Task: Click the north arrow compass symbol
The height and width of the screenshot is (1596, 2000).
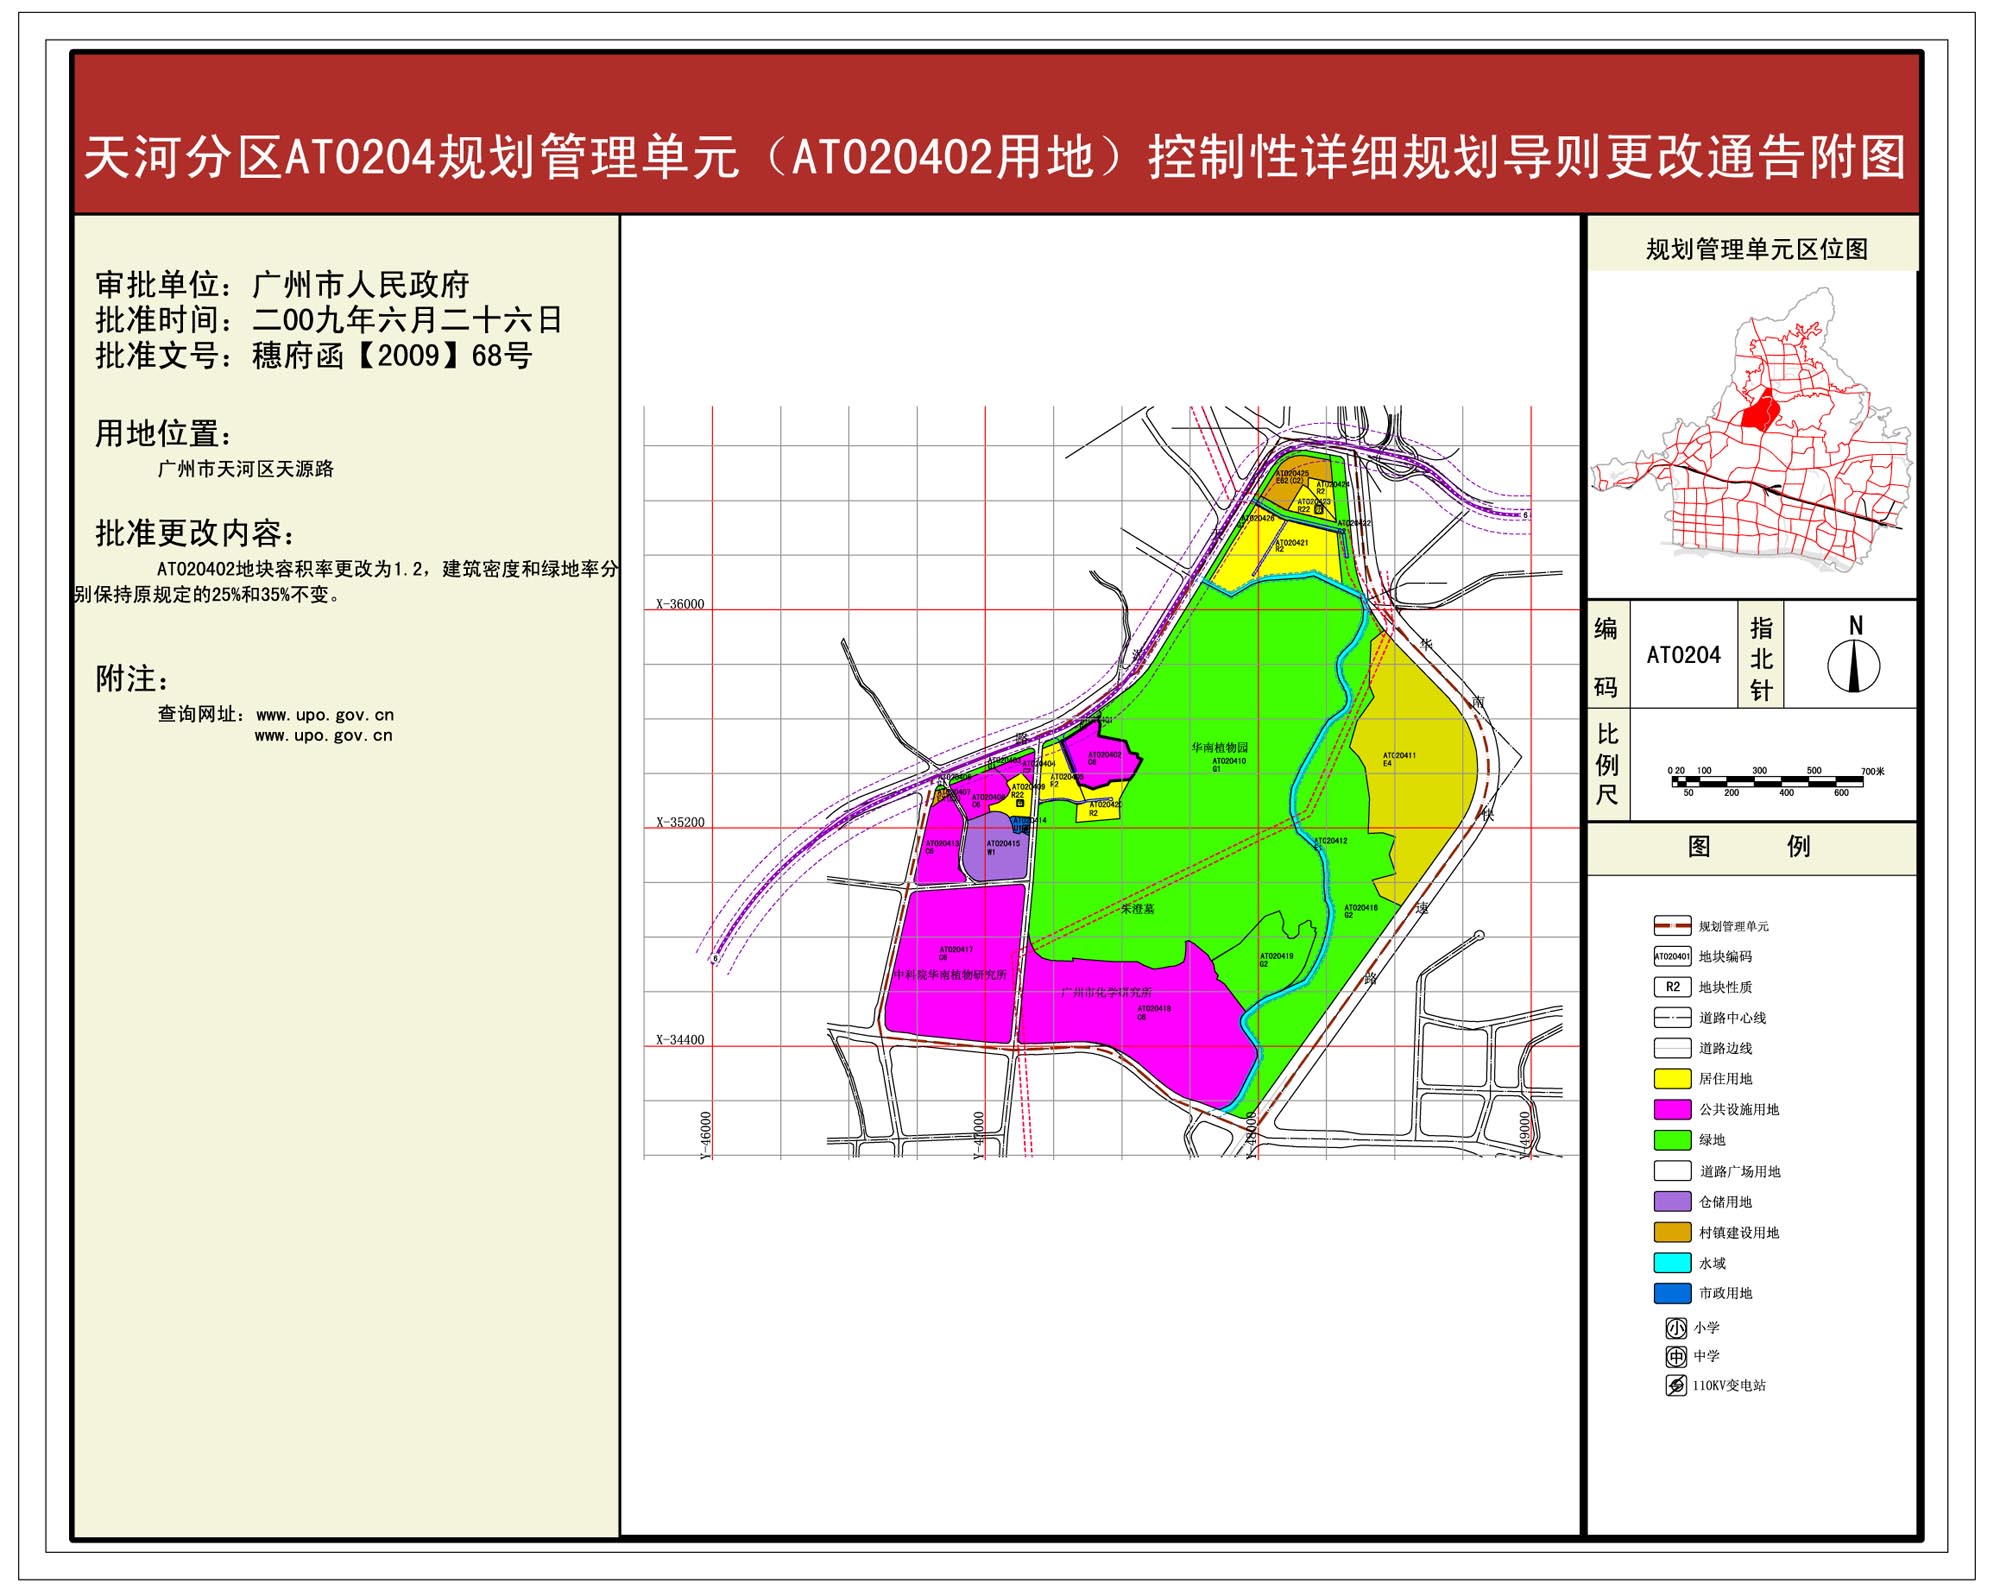Action: point(1853,665)
